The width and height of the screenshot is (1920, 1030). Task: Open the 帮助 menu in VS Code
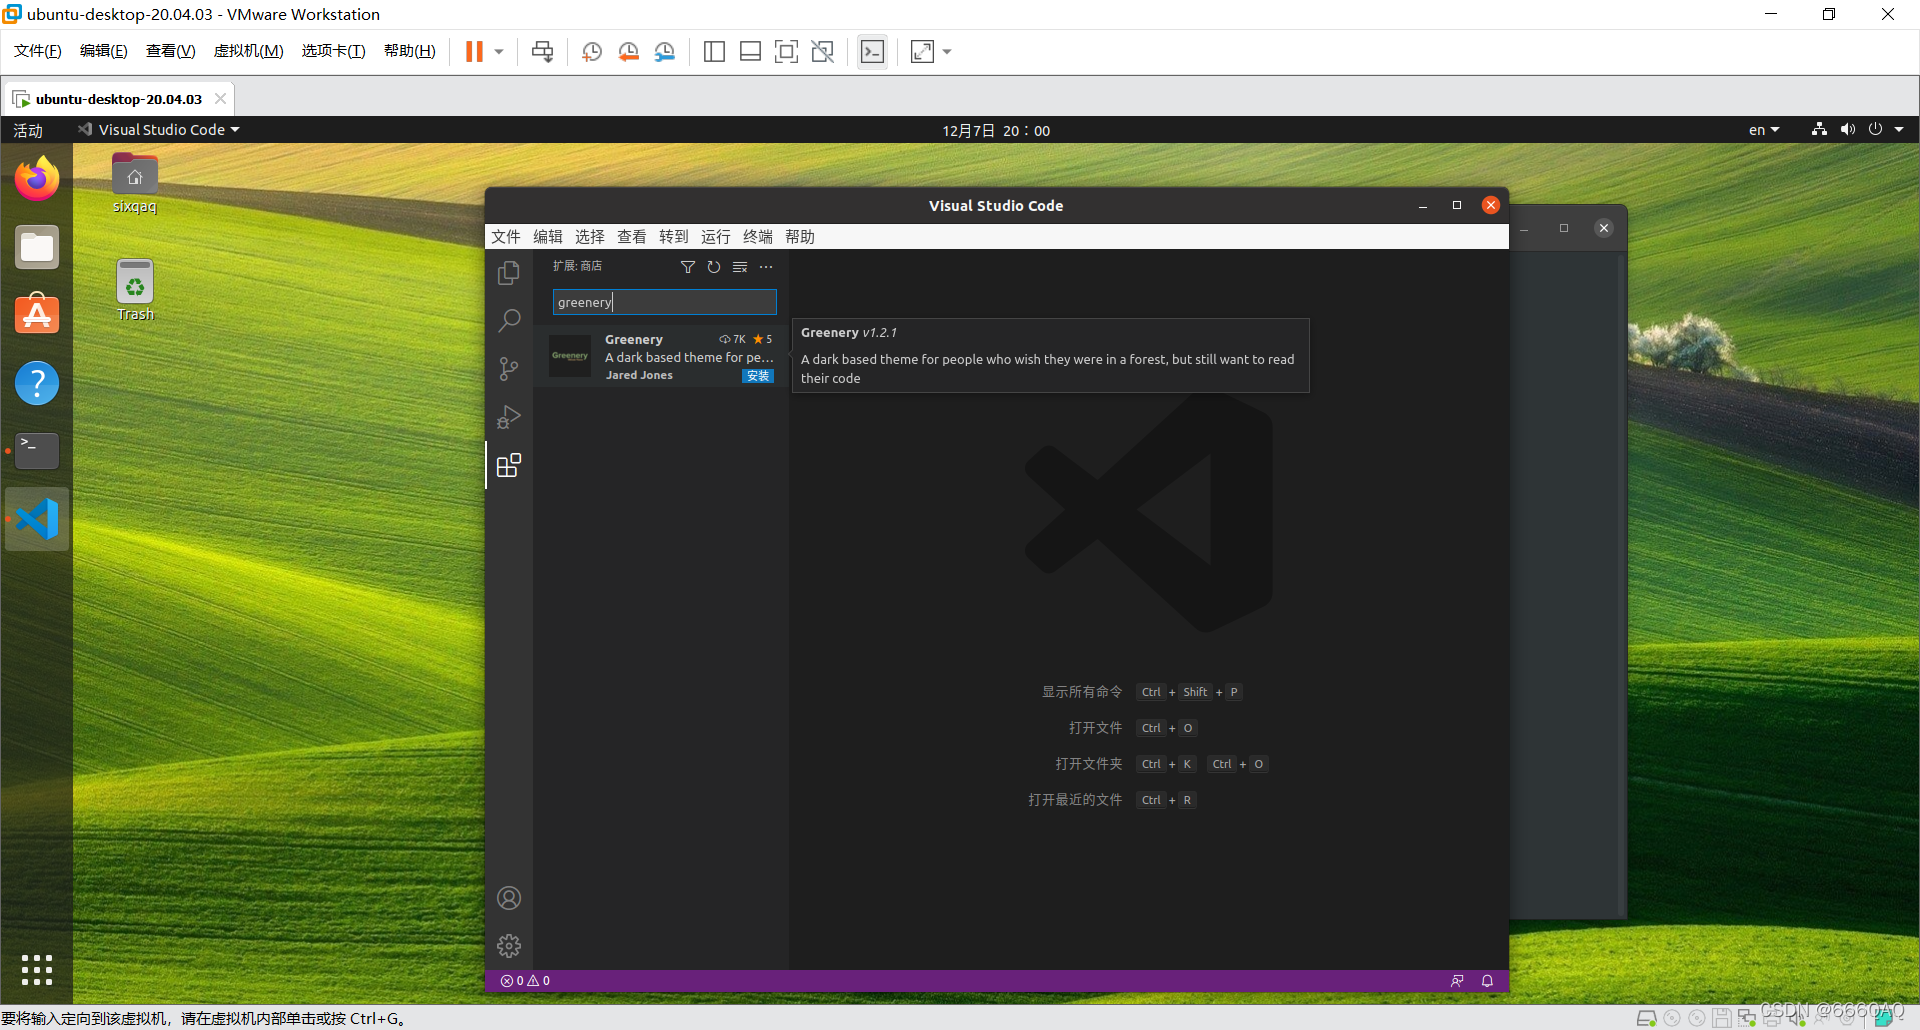pyautogui.click(x=800, y=237)
